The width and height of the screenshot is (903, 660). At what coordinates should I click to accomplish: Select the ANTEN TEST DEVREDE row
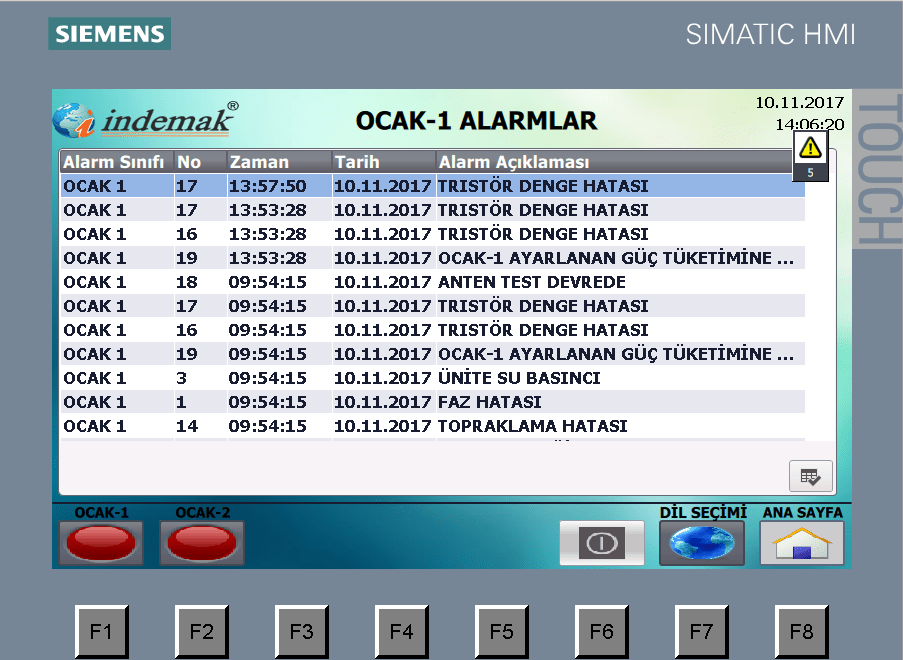tap(432, 282)
